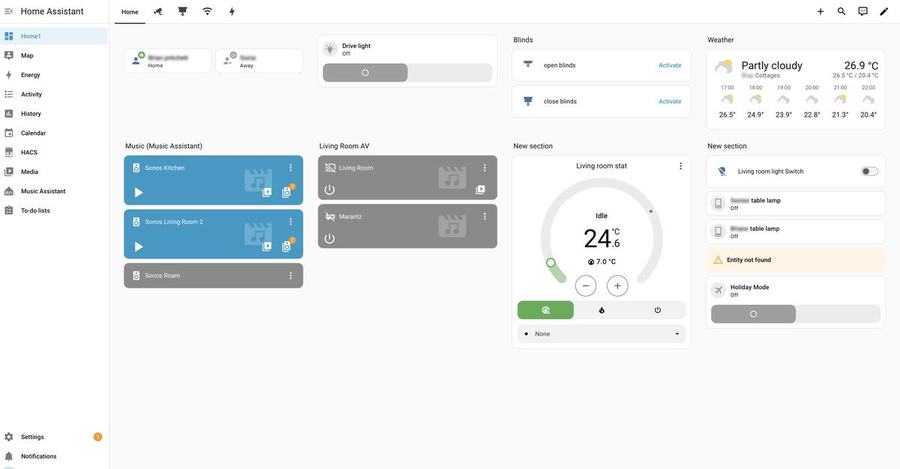The image size is (900, 469).
Task: Switch to the wifi view tab
Action: click(207, 11)
